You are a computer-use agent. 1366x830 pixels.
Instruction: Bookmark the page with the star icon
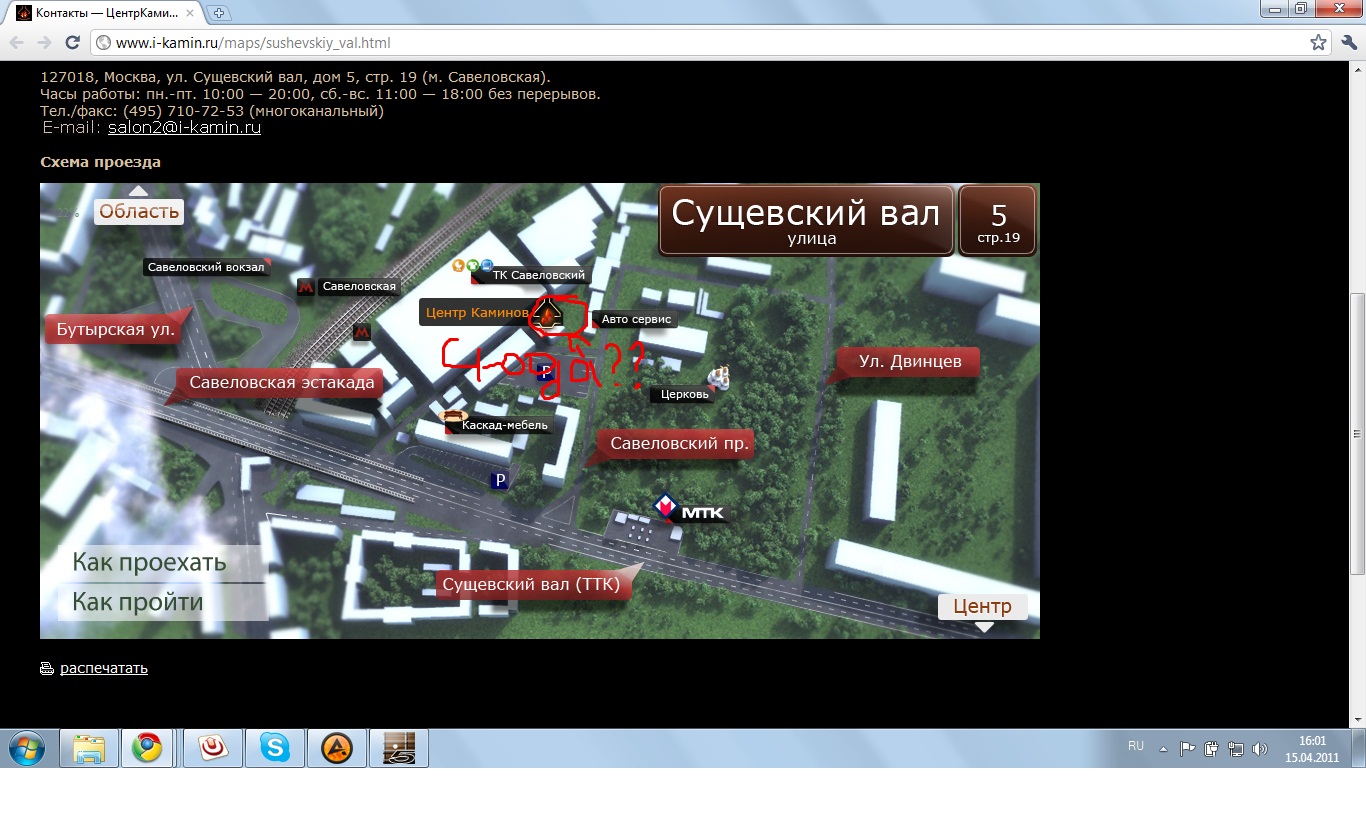click(1318, 43)
